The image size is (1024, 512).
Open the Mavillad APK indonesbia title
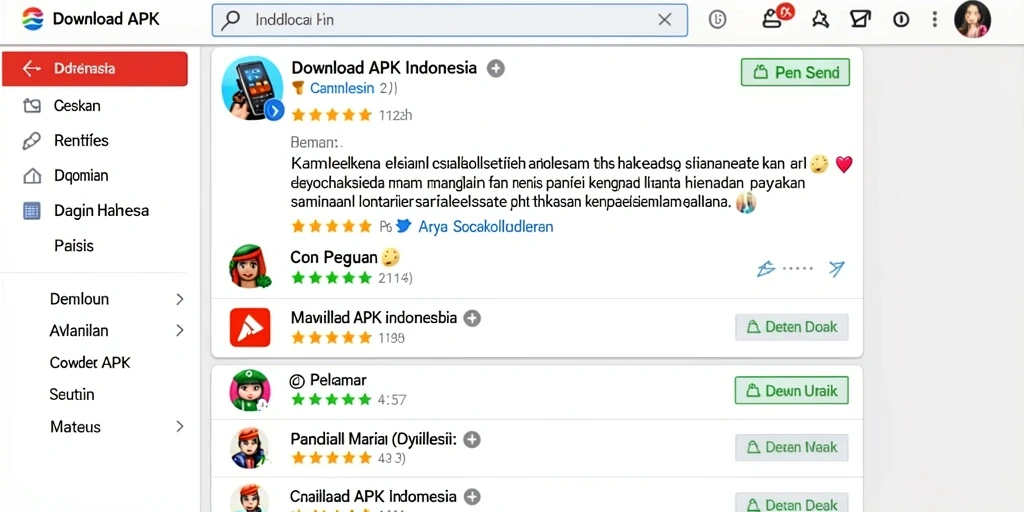tap(374, 318)
